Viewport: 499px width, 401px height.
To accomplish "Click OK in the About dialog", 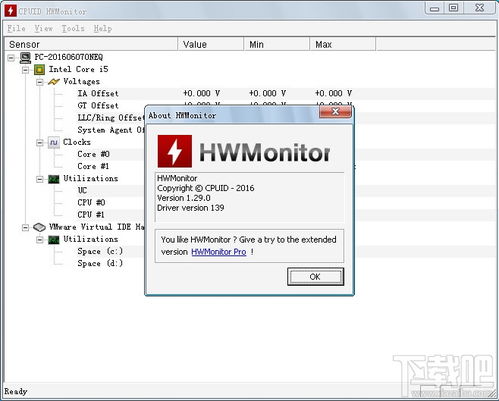I will (315, 277).
